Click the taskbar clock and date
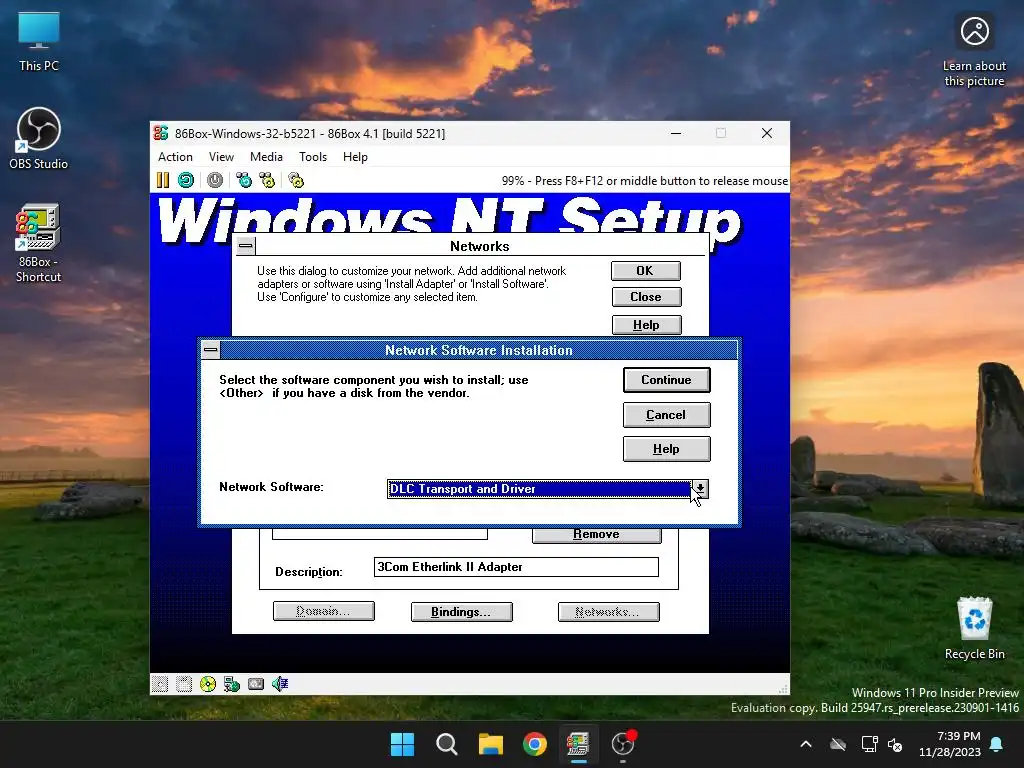This screenshot has width=1024, height=768. coord(950,744)
